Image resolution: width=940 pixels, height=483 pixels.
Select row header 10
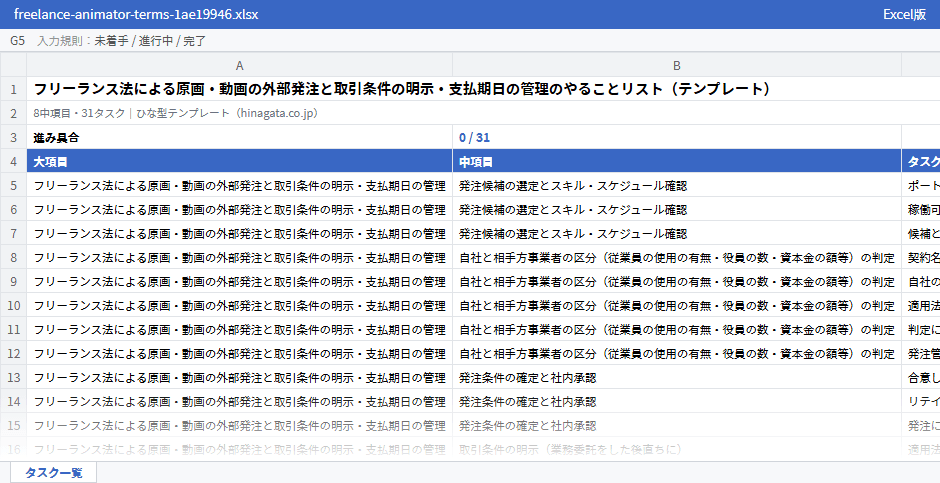coord(13,305)
